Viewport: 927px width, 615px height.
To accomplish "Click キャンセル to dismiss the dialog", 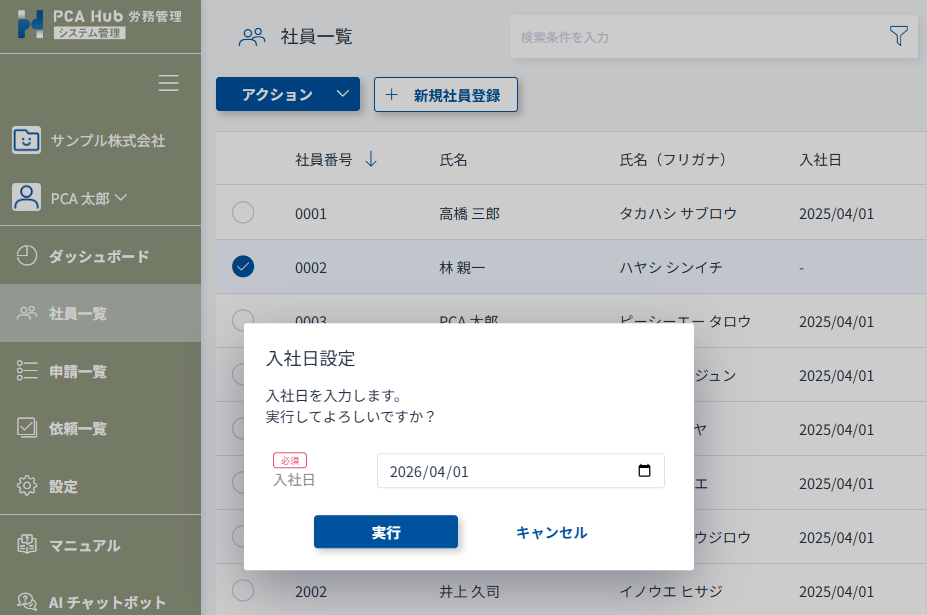I will (x=551, y=532).
